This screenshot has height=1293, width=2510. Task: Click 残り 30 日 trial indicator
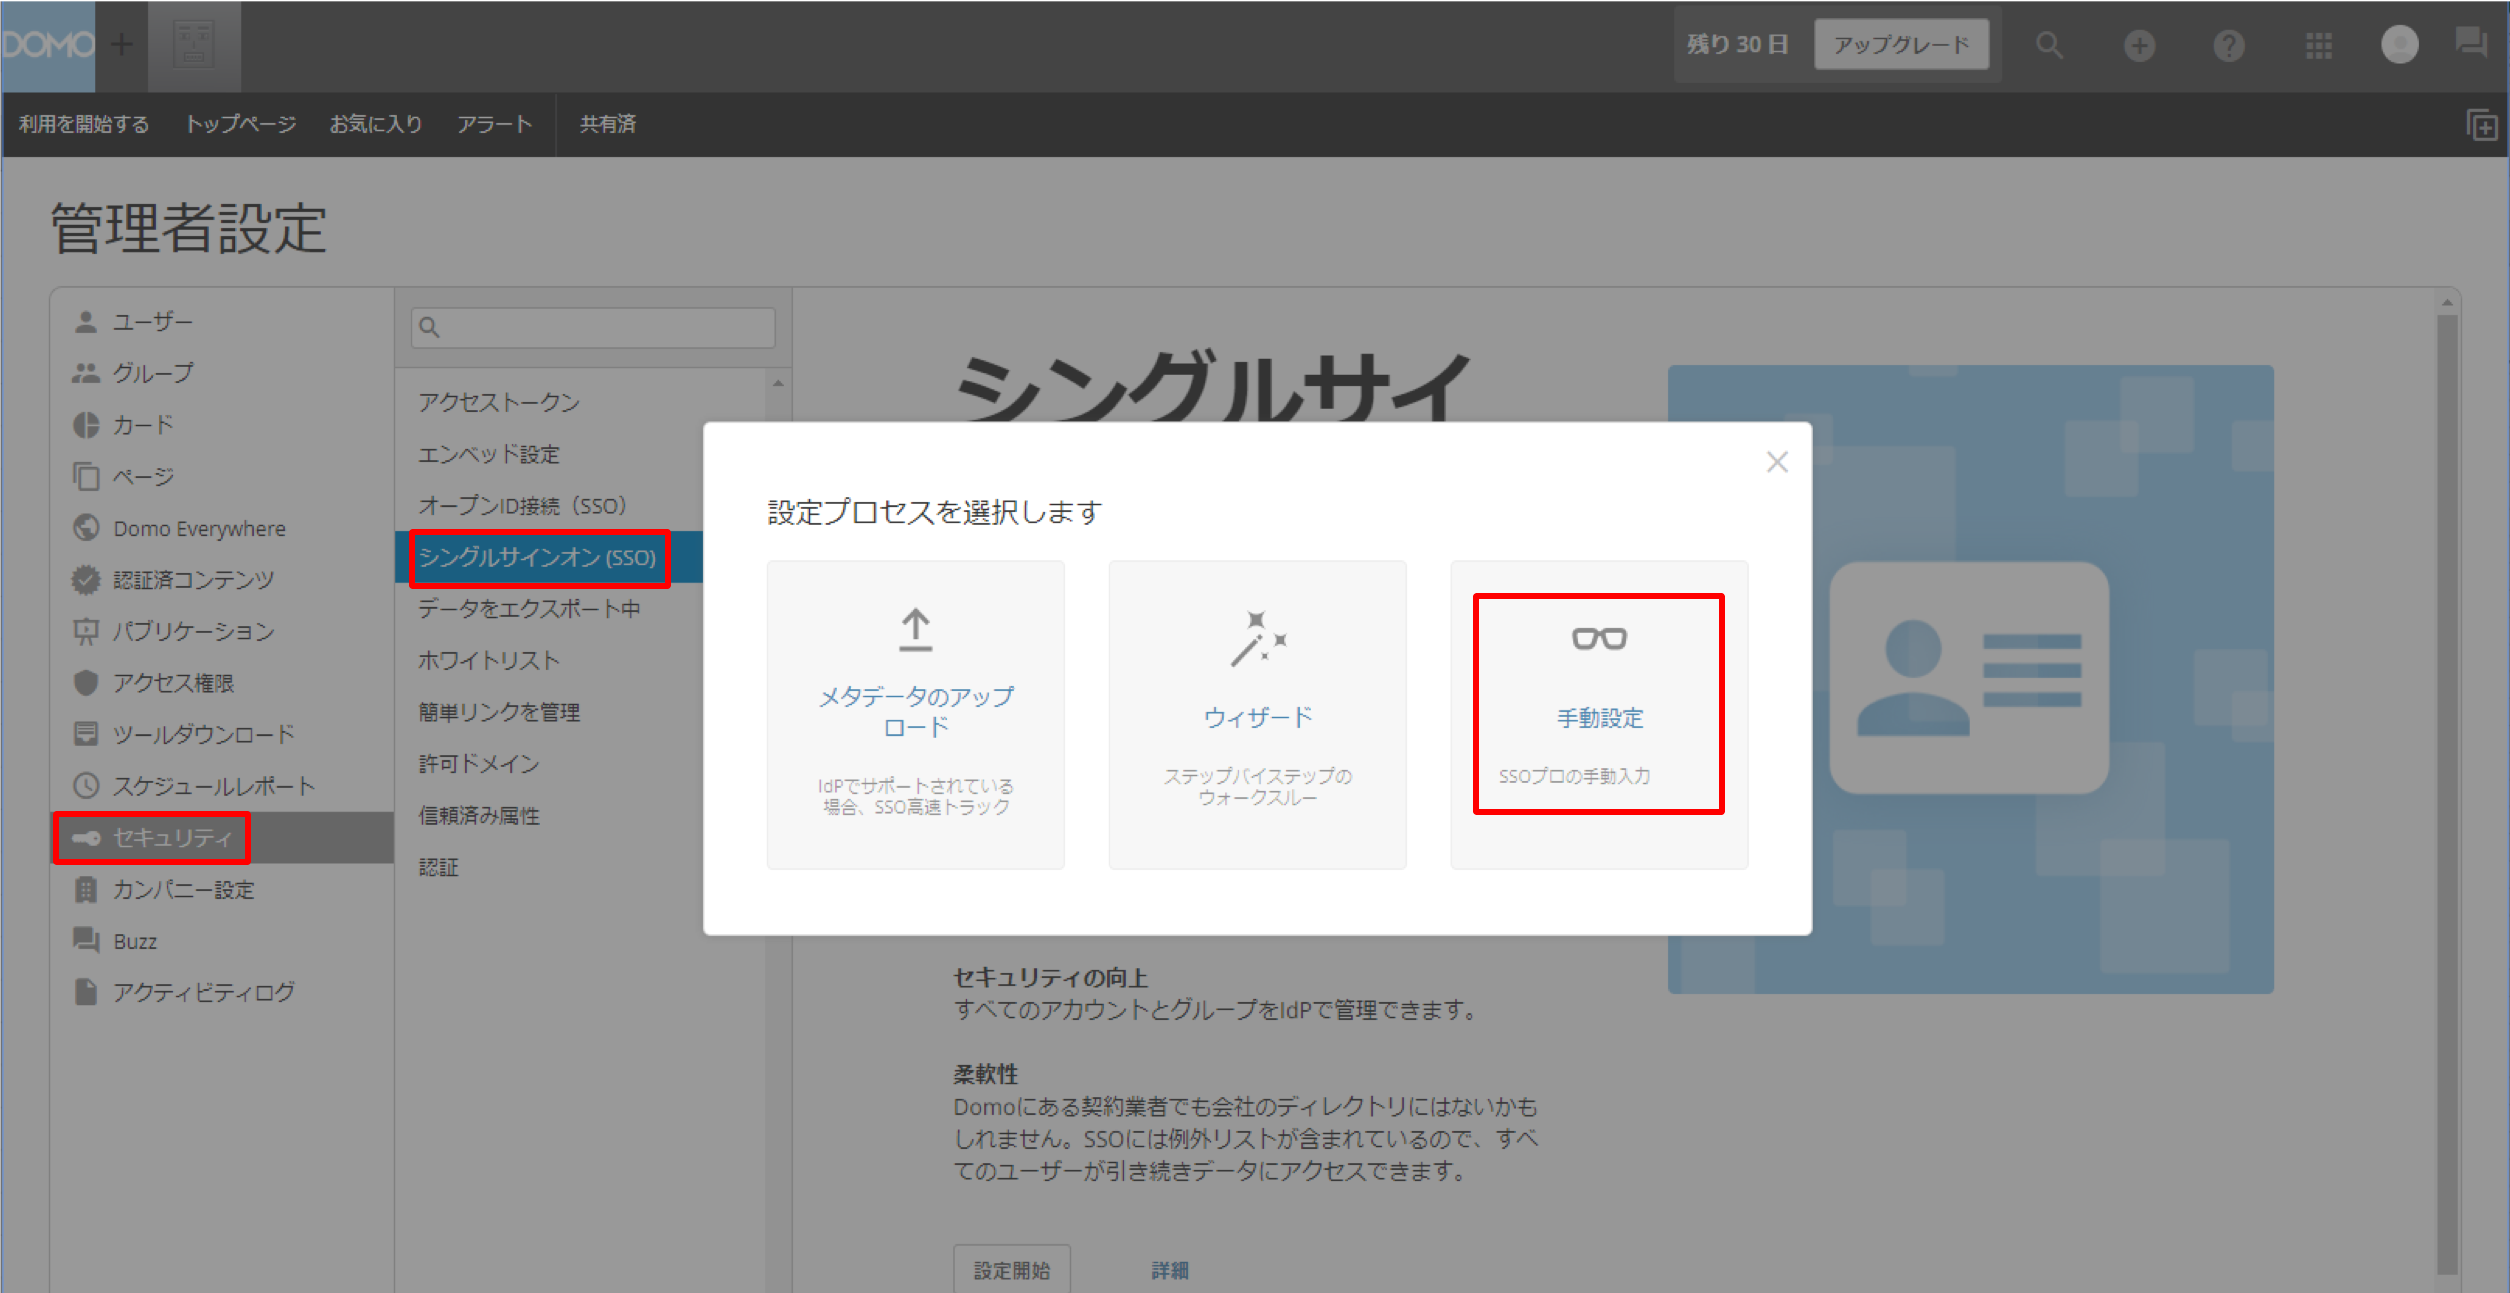(x=1737, y=45)
